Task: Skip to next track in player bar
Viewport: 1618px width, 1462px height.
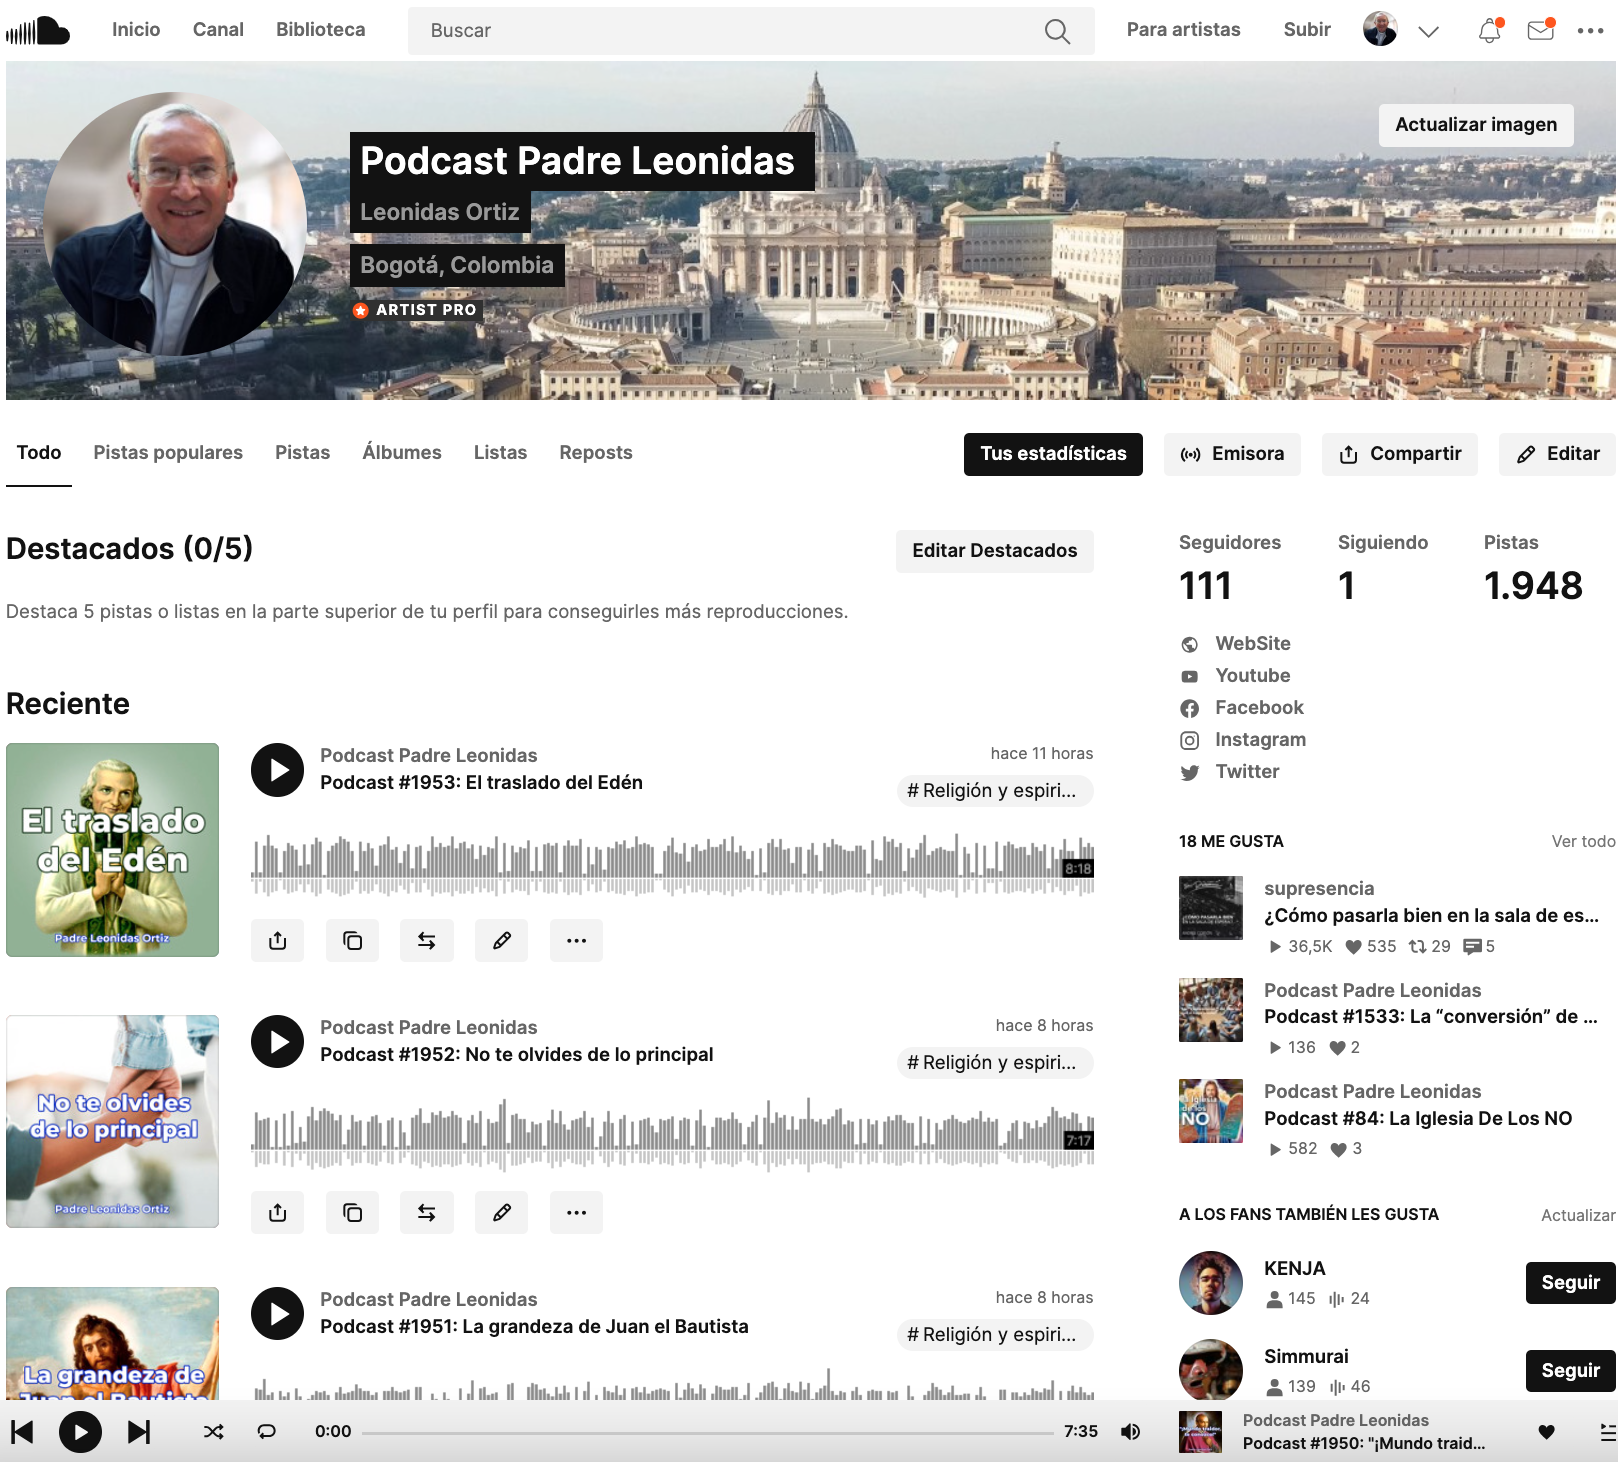Action: tap(139, 1432)
